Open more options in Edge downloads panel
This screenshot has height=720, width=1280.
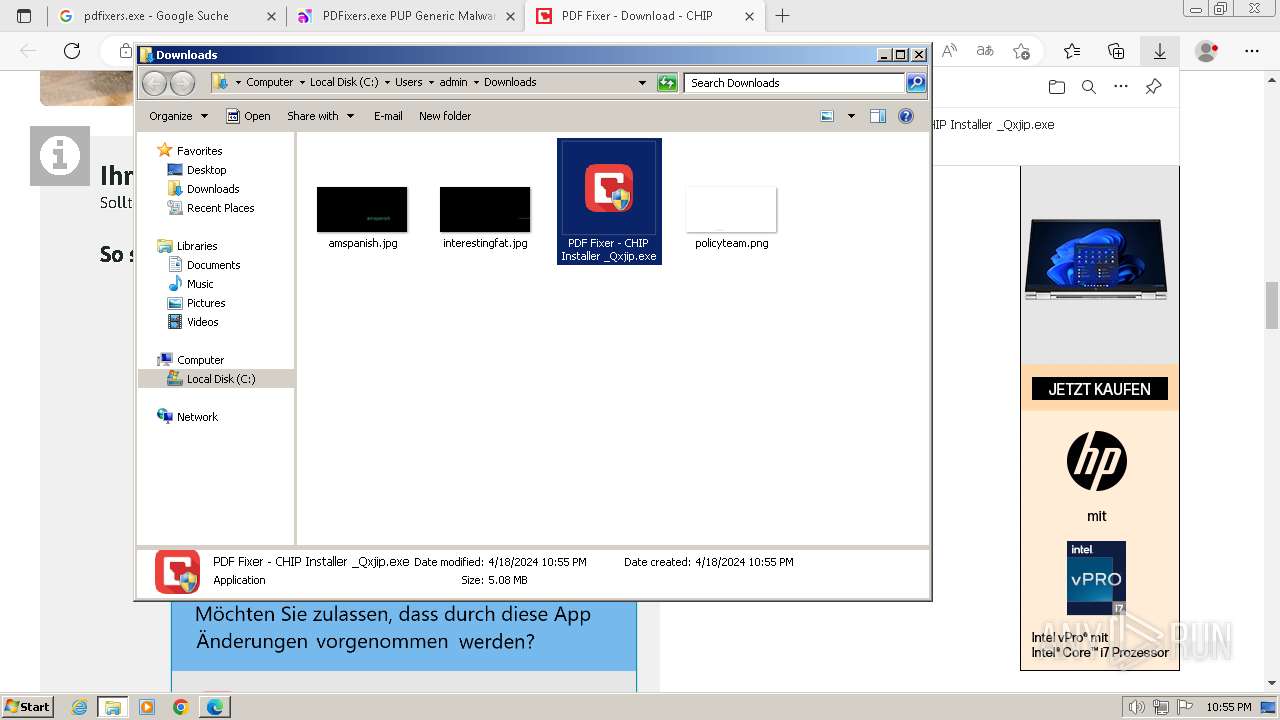[1121, 87]
